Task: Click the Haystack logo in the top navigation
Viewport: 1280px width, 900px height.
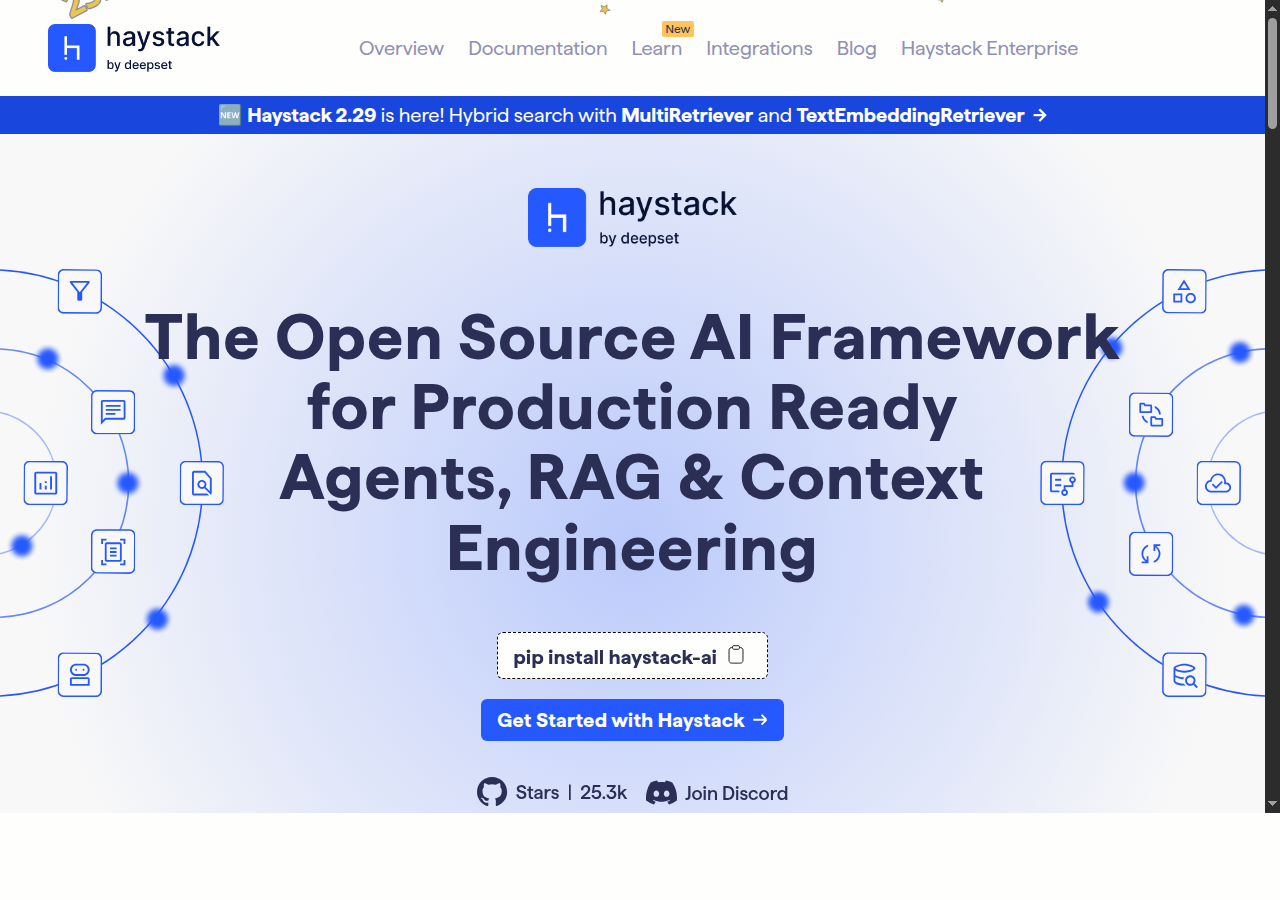Action: click(134, 48)
